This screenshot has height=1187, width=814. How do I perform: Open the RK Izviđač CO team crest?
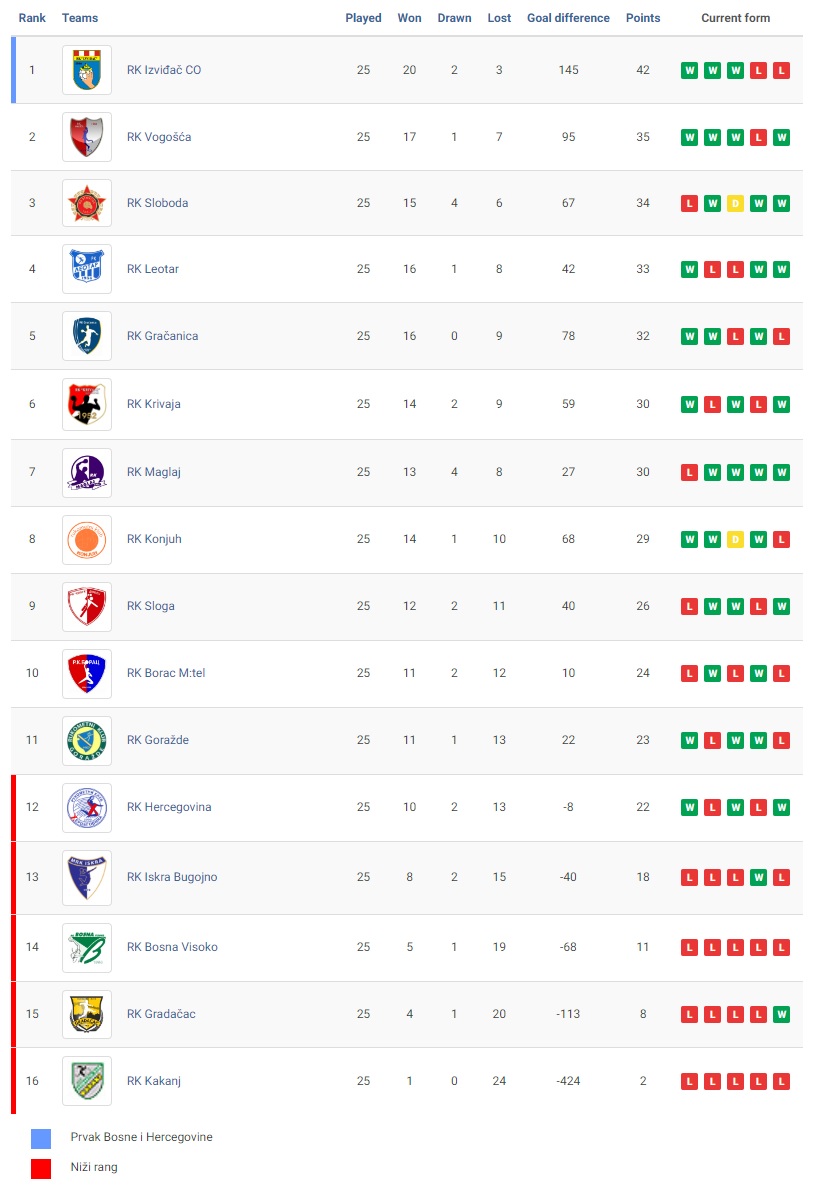click(x=87, y=70)
